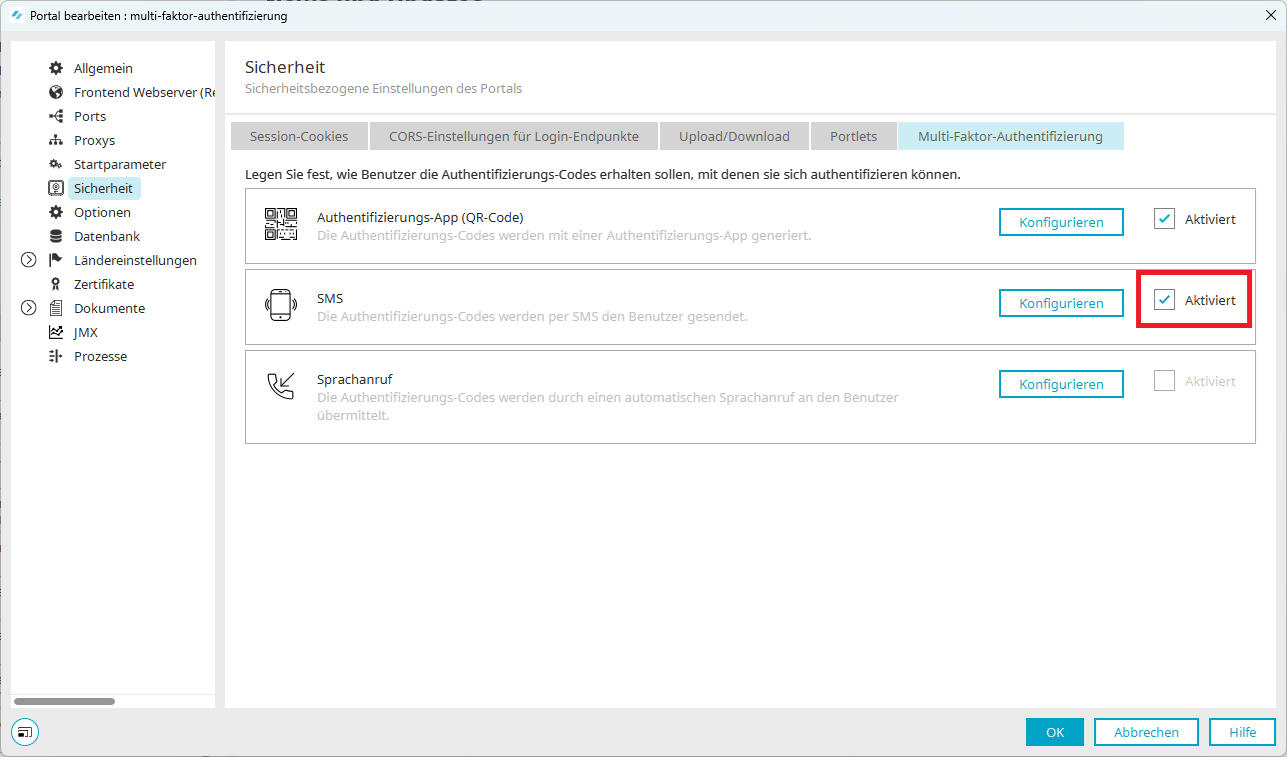The height and width of the screenshot is (757, 1287).
Task: Expand the Dokumente tree node
Action: 28,308
